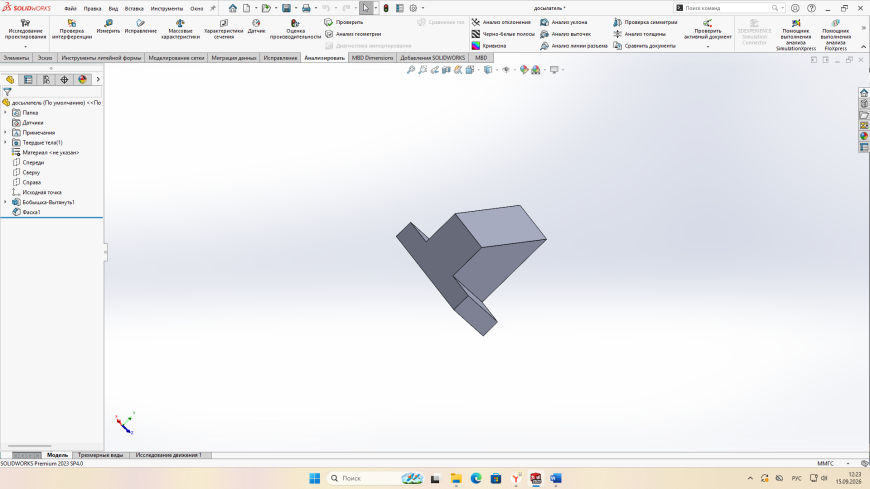This screenshot has width=870, height=489.
Task: Open the Options gear icon
Action: click(x=413, y=8)
